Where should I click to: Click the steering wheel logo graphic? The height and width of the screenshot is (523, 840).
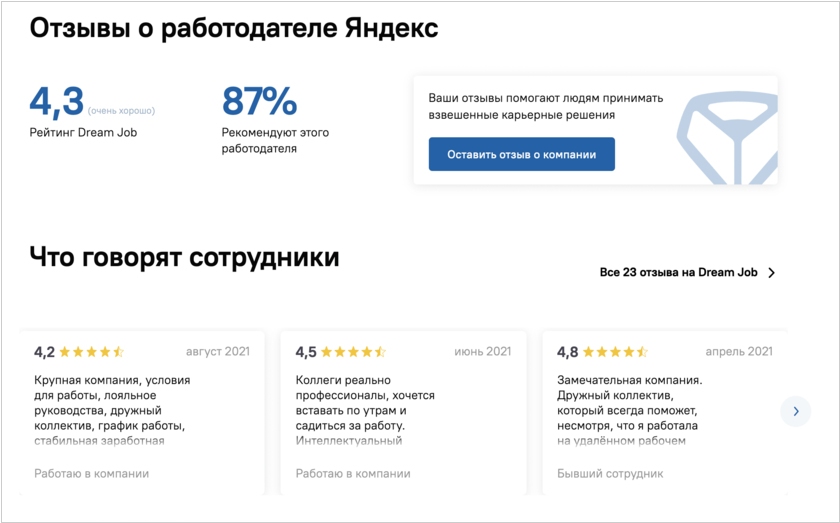coord(727,138)
